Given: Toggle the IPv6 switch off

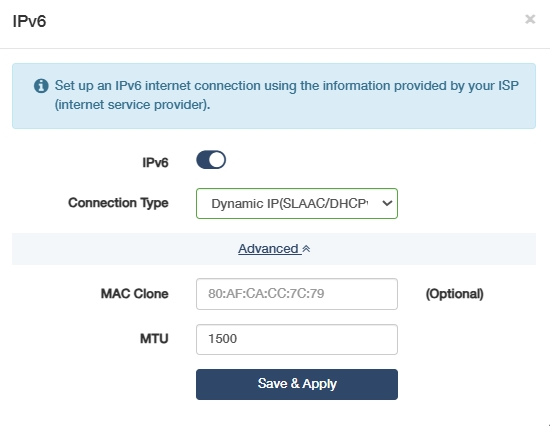Looking at the screenshot, I should click(x=211, y=160).
